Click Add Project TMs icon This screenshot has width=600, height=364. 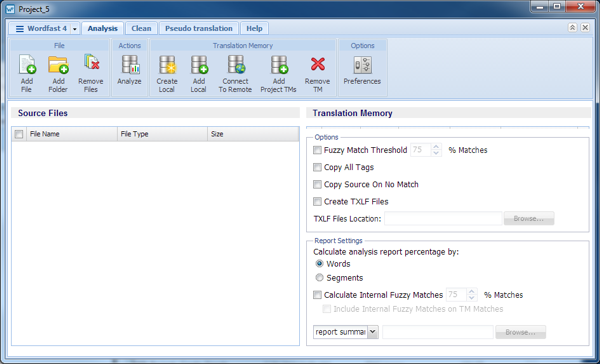point(279,64)
